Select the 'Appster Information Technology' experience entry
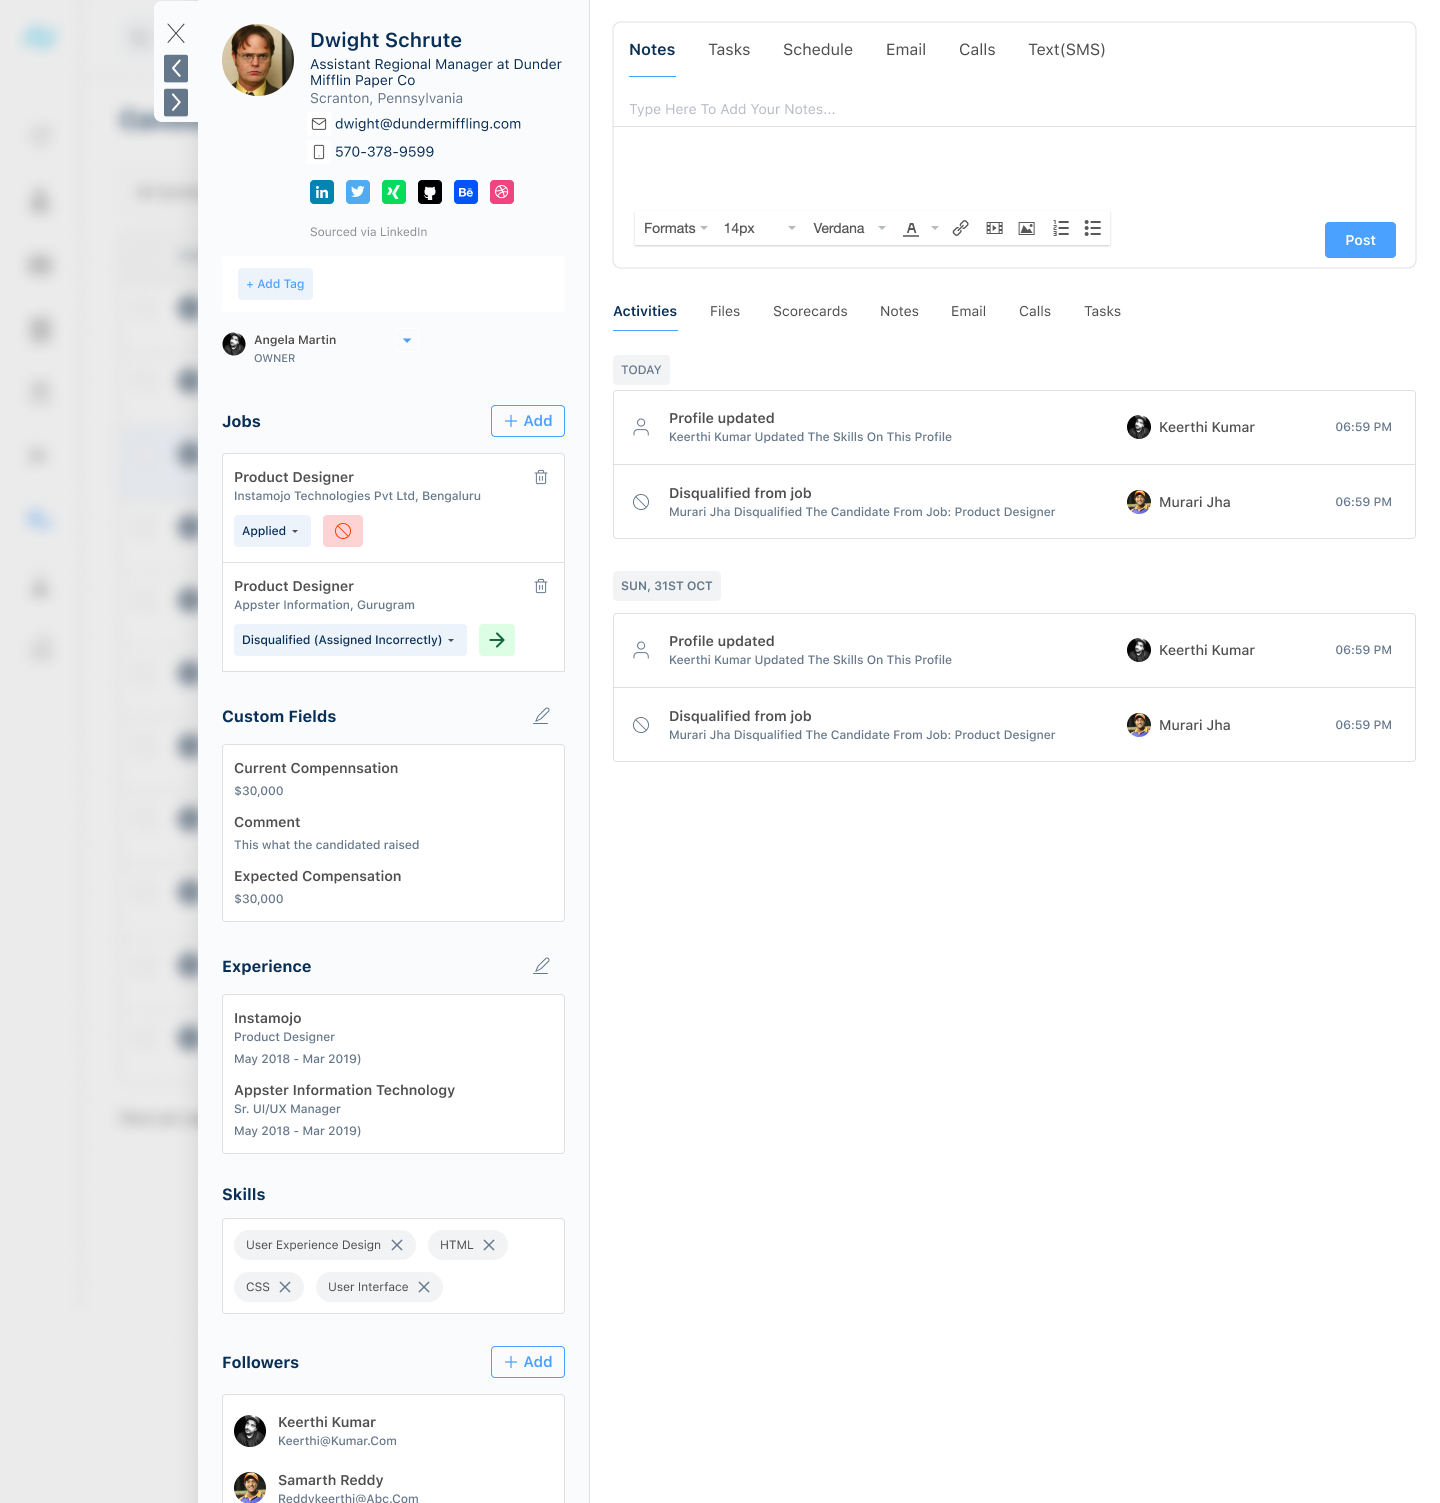The width and height of the screenshot is (1440, 1503). tap(344, 1109)
